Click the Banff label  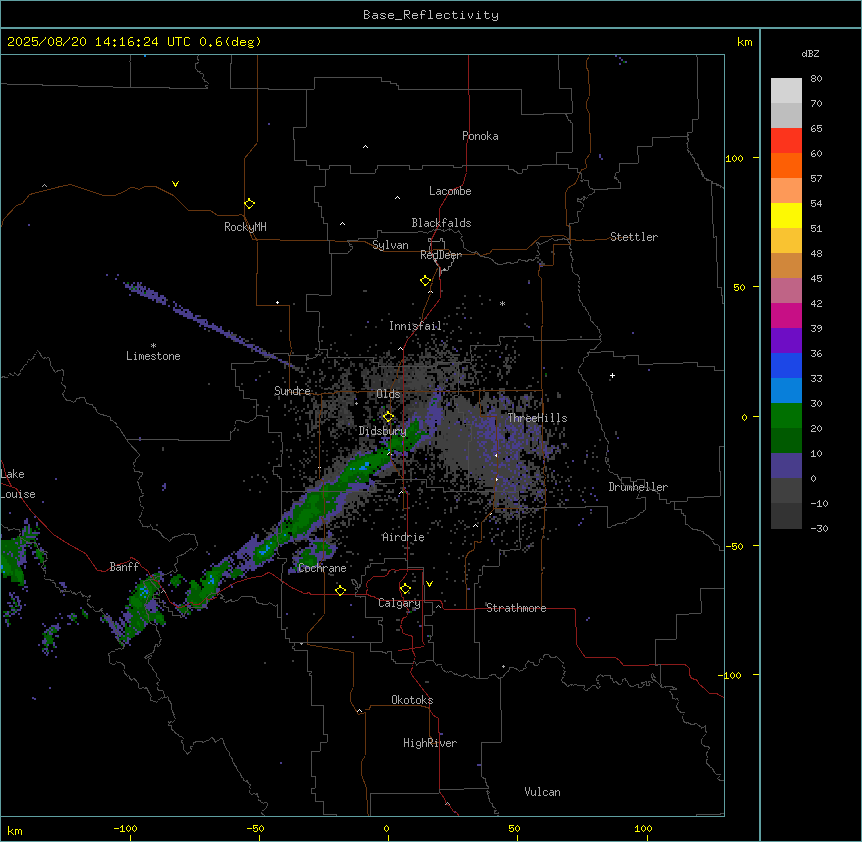point(124,567)
